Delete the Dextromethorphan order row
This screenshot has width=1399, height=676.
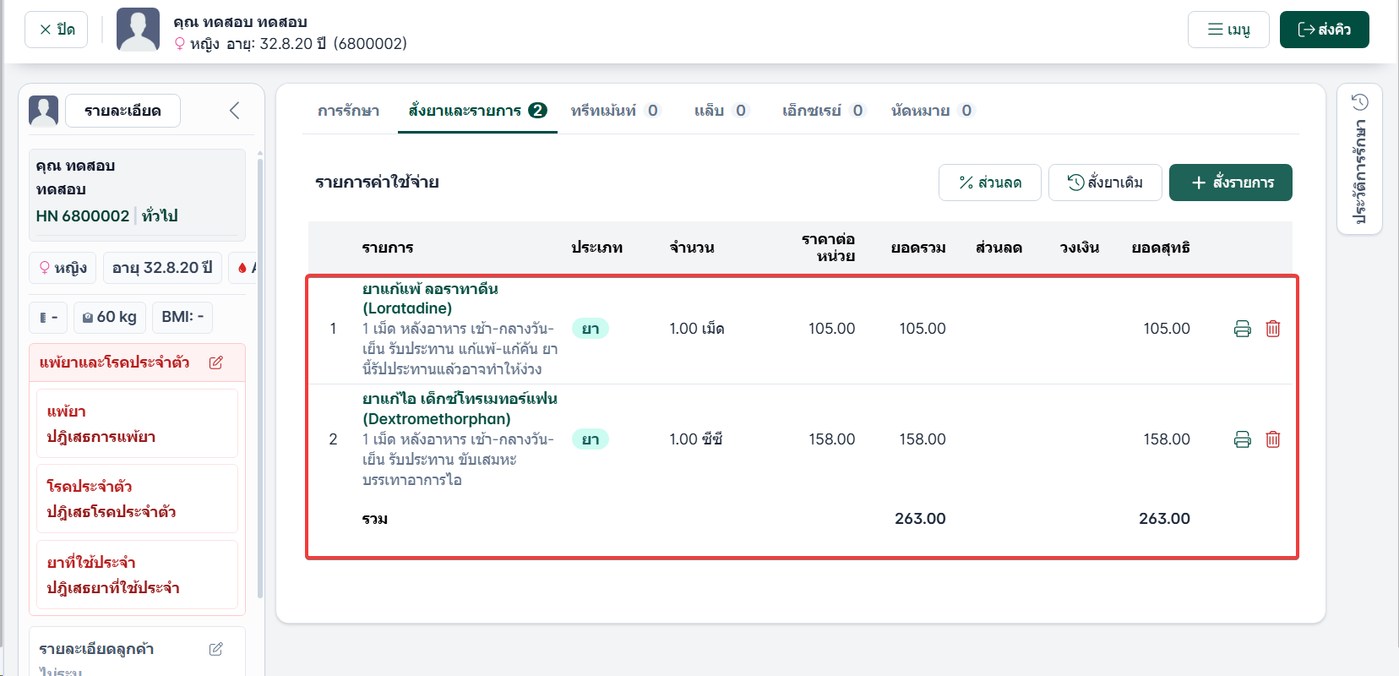click(1273, 439)
